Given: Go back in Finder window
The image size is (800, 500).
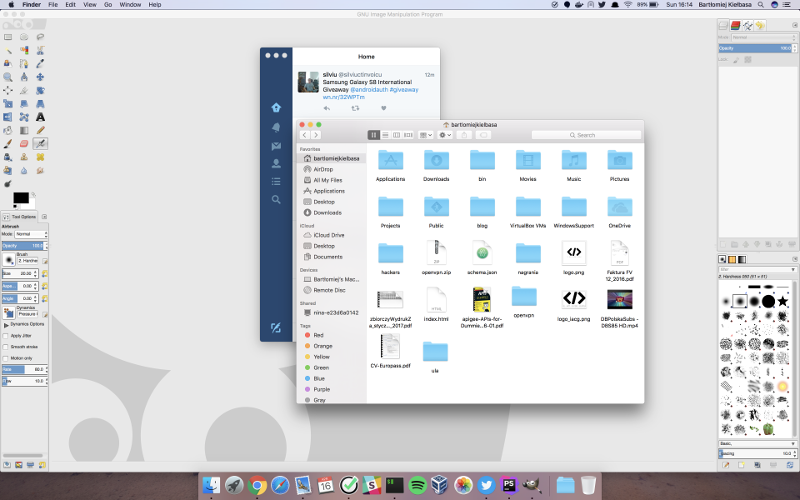Looking at the screenshot, I should click(x=305, y=135).
